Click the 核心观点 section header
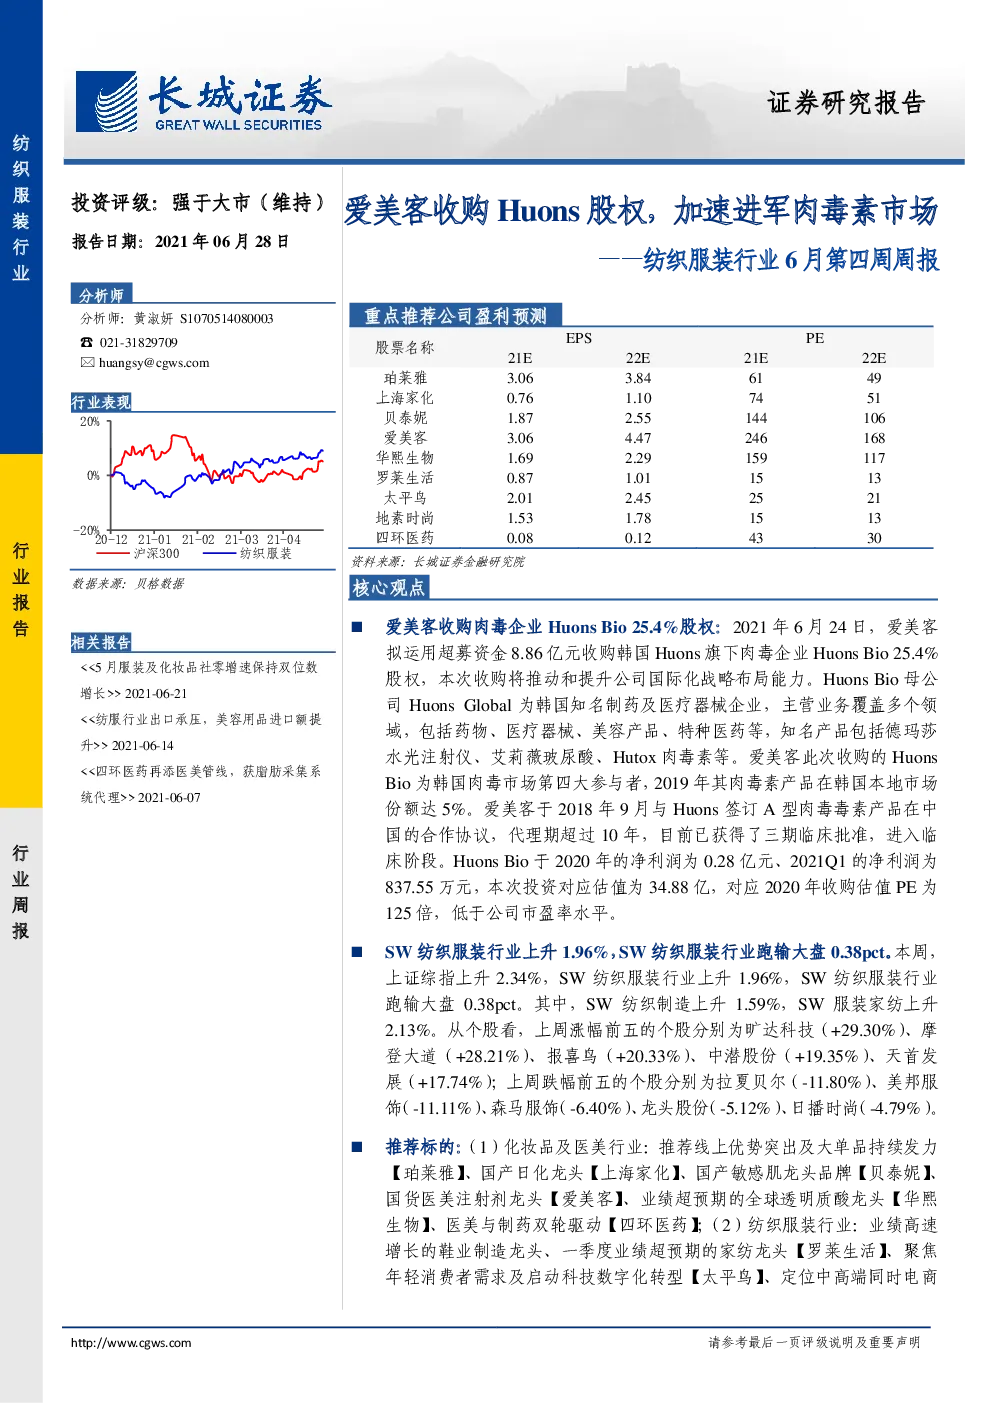 pyautogui.click(x=389, y=588)
